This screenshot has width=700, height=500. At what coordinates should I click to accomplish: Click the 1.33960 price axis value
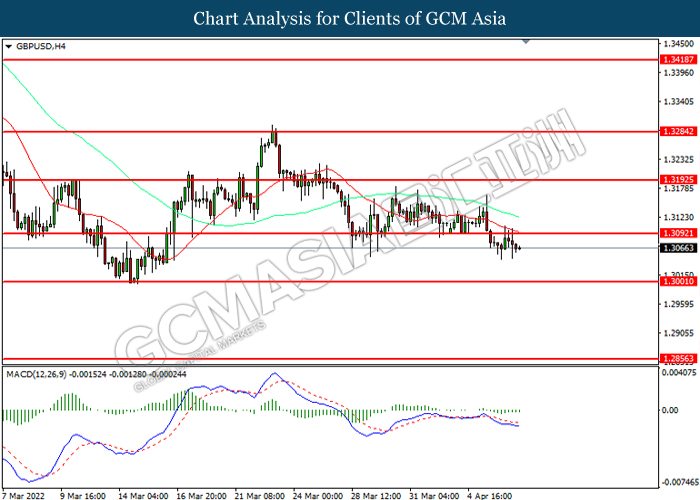679,72
